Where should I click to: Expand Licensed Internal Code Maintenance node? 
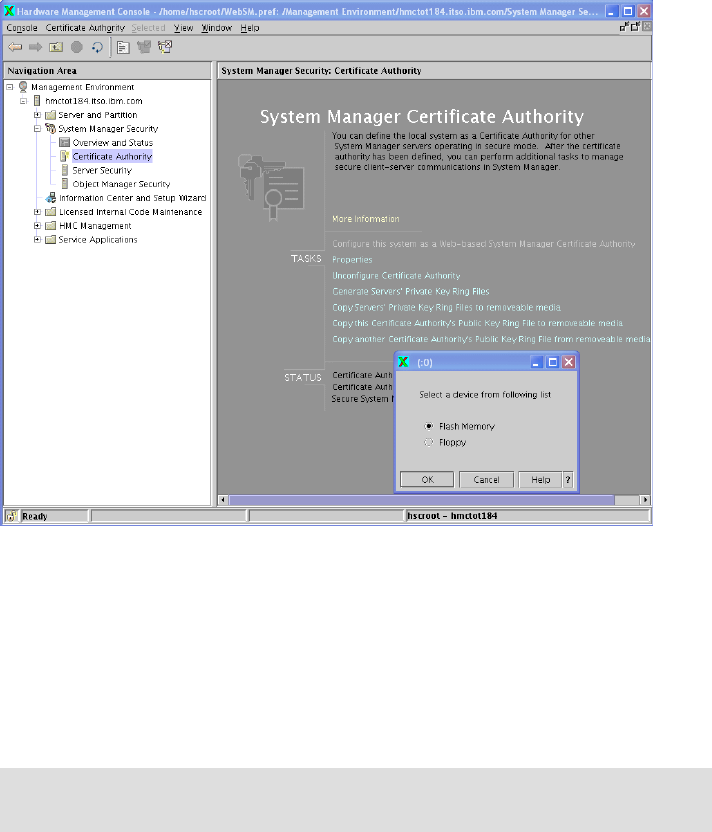point(37,212)
